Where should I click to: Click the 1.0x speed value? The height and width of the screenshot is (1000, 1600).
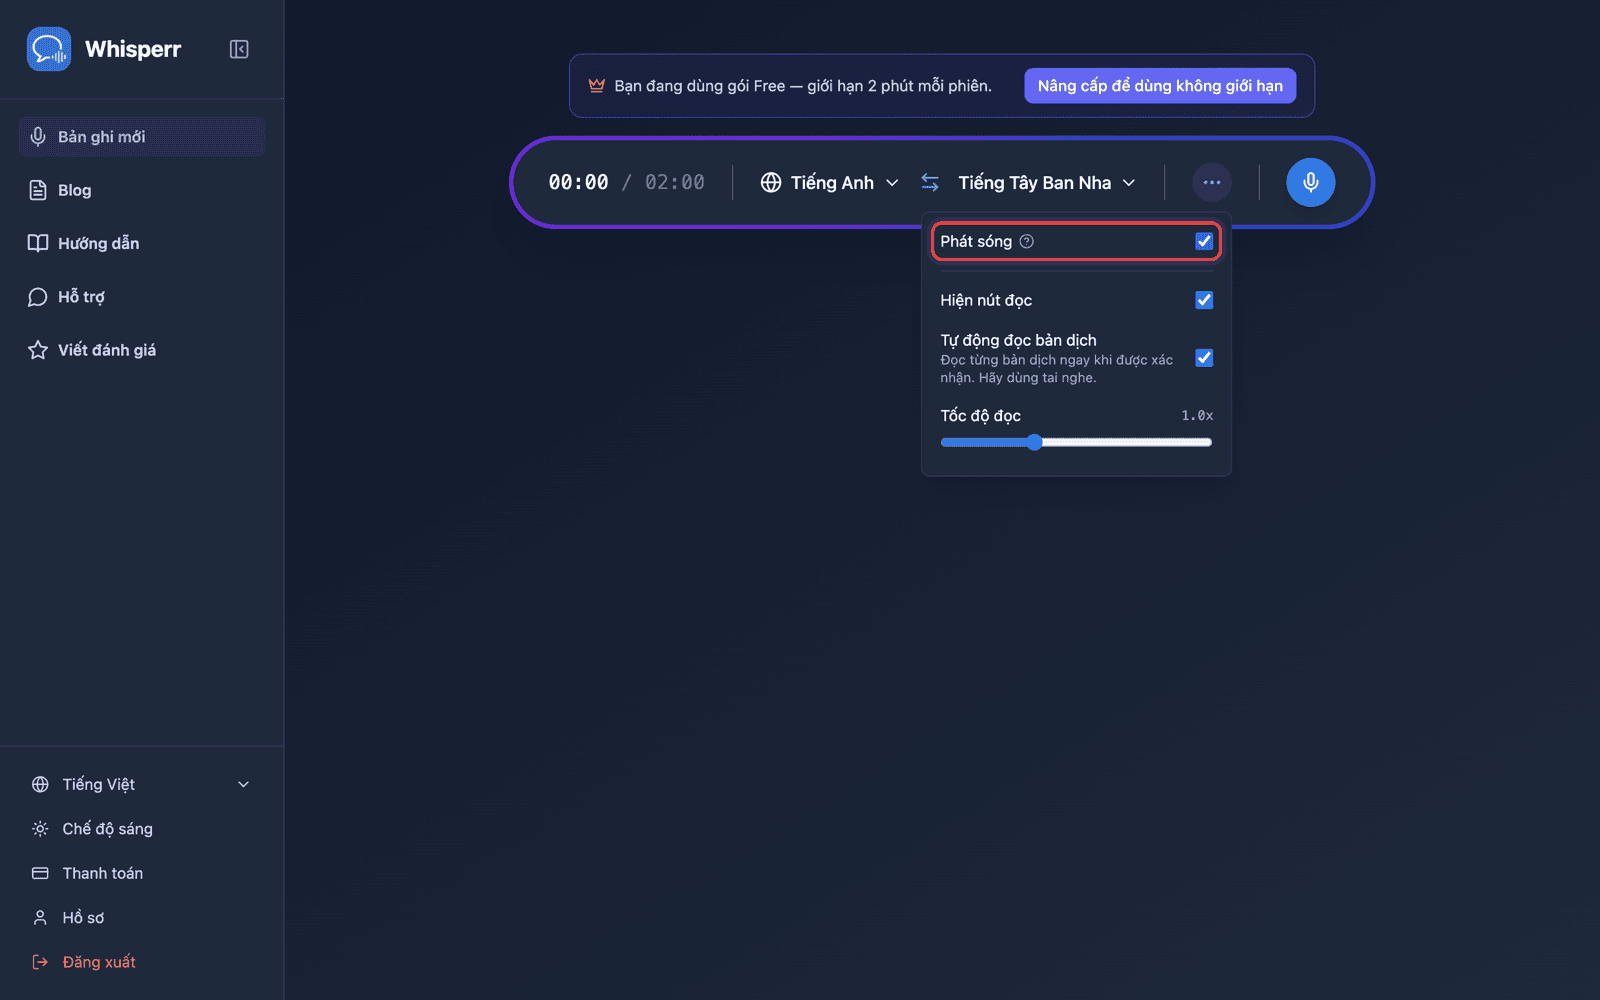pyautogui.click(x=1197, y=415)
